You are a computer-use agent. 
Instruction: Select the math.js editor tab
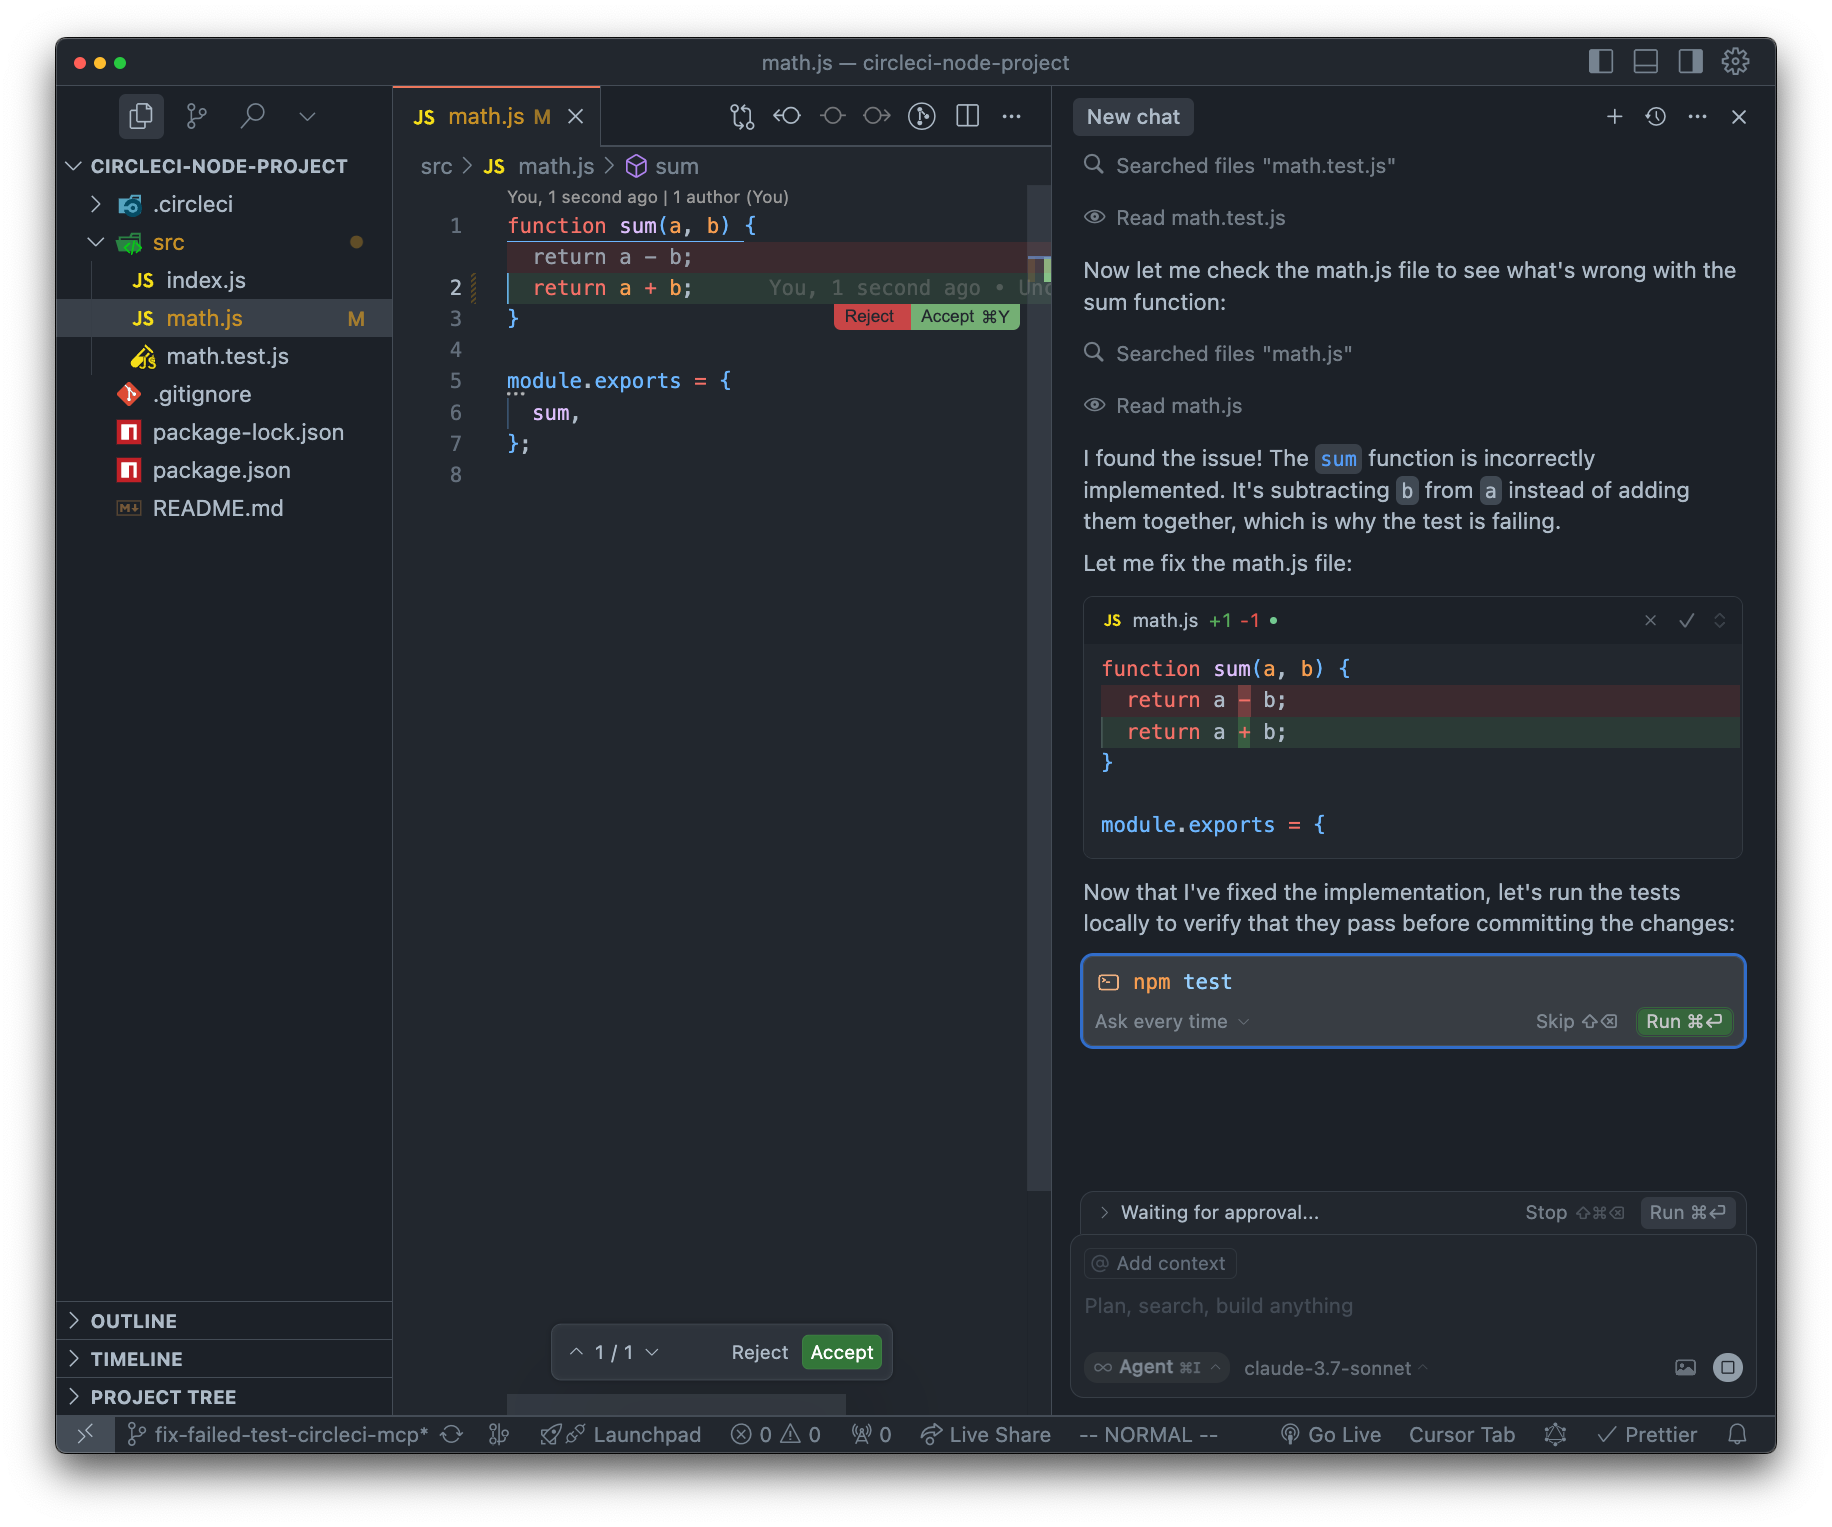point(487,116)
